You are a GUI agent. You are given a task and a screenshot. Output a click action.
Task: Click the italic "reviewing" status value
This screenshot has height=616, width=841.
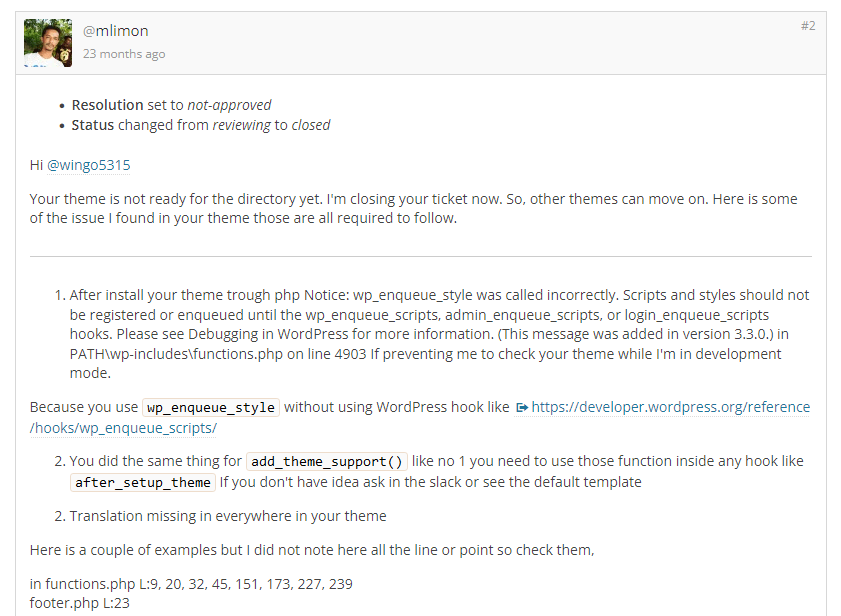[x=241, y=125]
